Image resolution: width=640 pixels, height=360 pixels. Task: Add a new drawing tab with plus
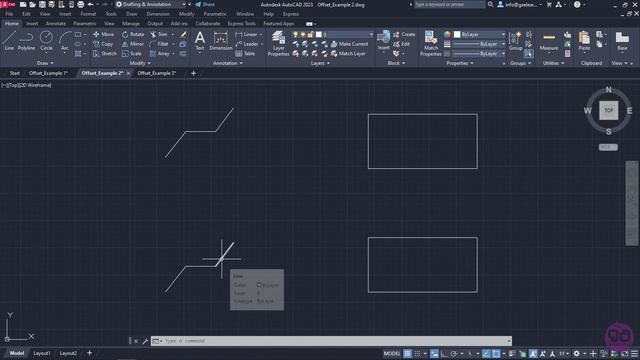193,73
